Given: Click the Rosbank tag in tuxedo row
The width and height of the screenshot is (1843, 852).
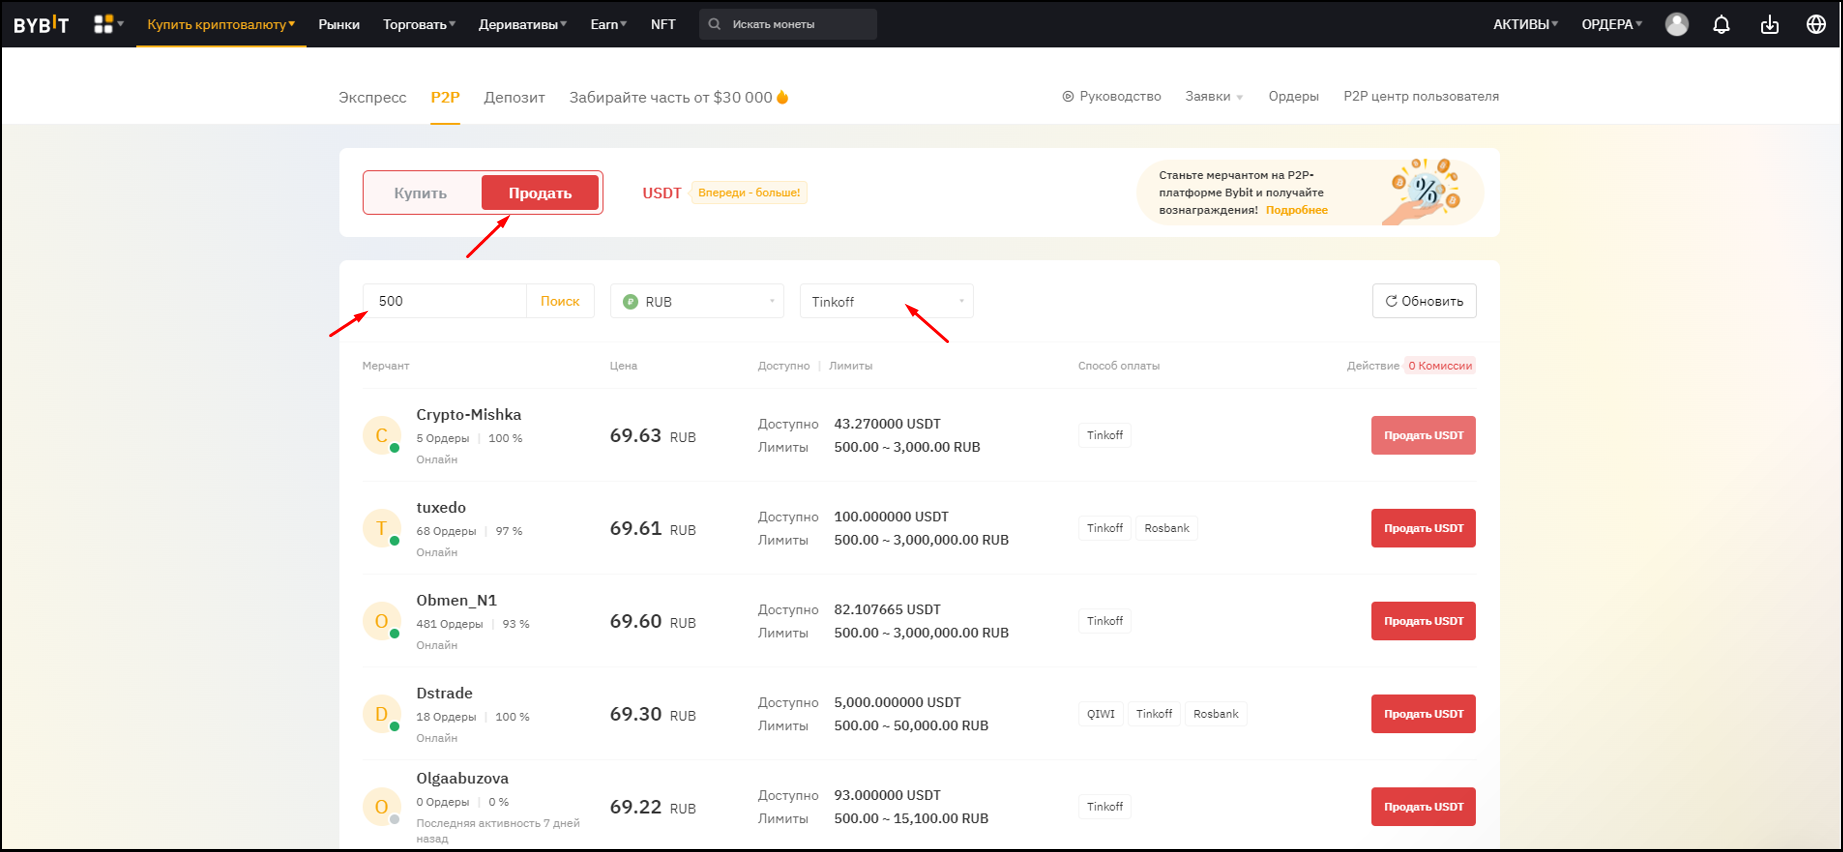Looking at the screenshot, I should pos(1167,528).
